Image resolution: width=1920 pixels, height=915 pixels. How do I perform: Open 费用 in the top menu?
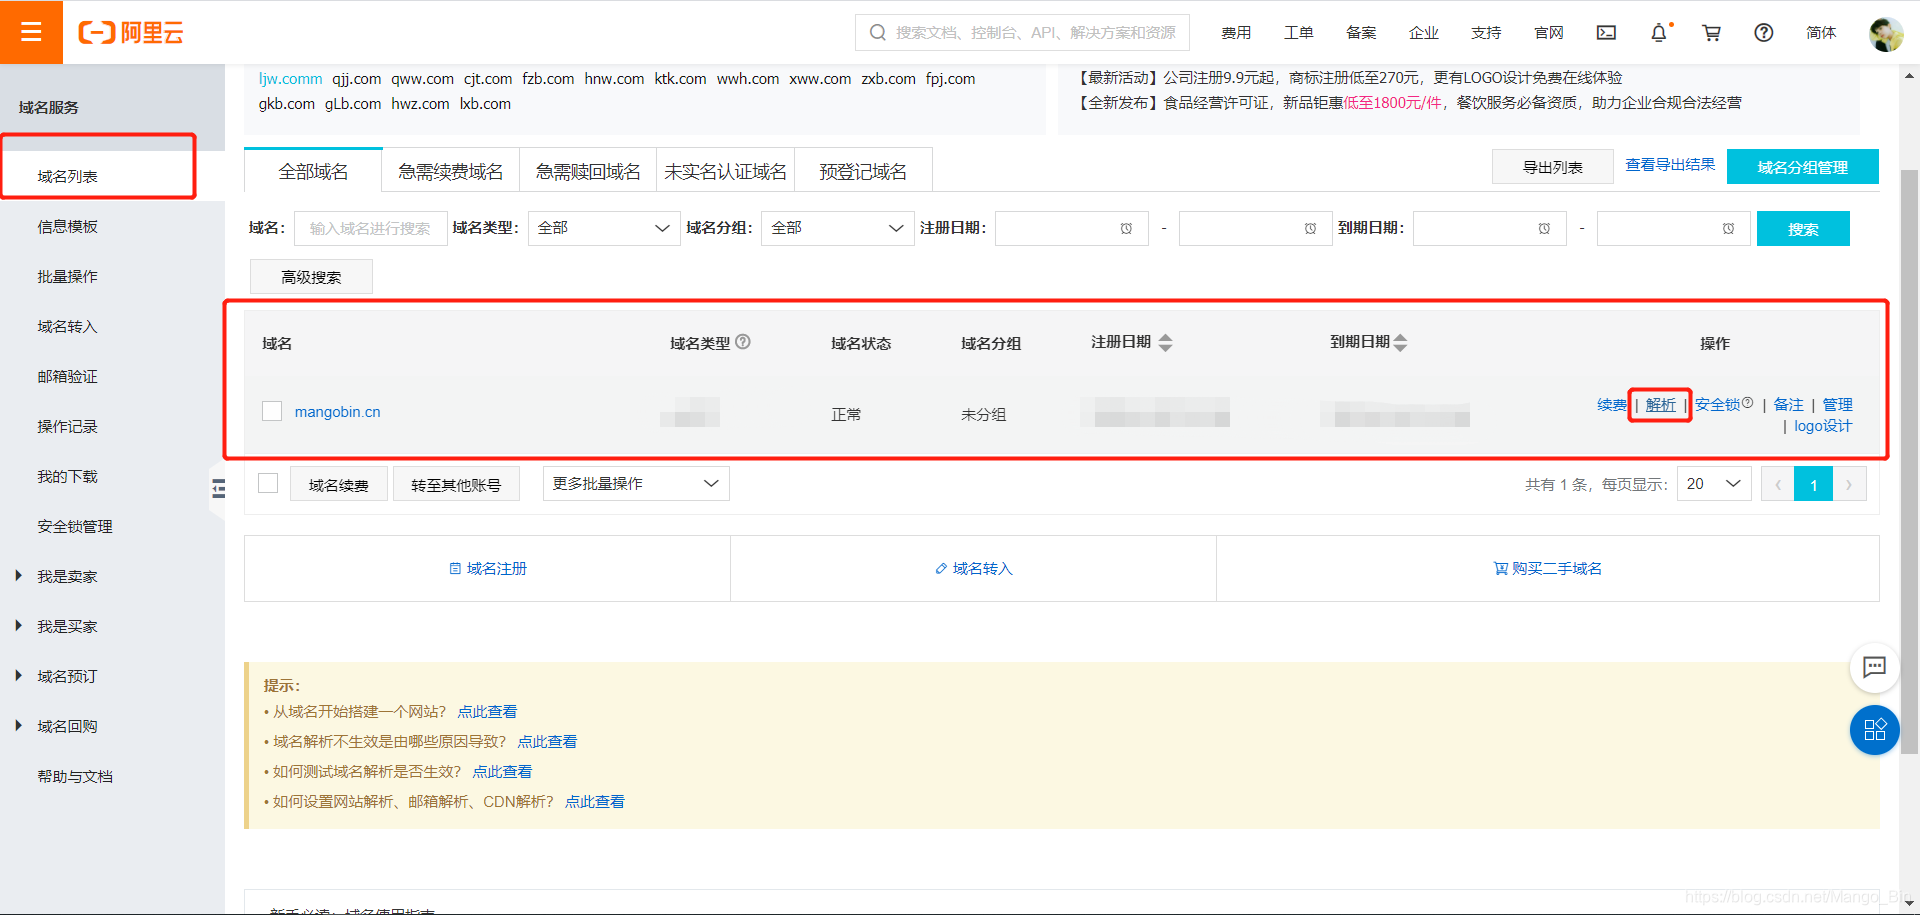tap(1236, 33)
